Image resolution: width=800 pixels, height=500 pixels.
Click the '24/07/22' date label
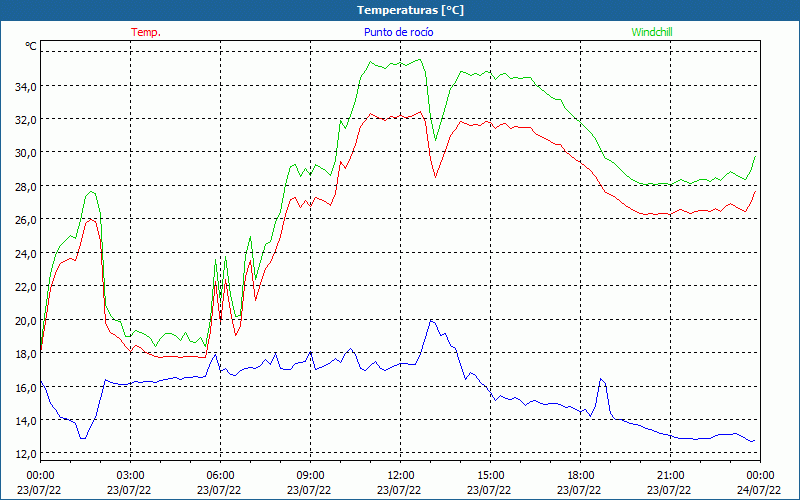[759, 490]
